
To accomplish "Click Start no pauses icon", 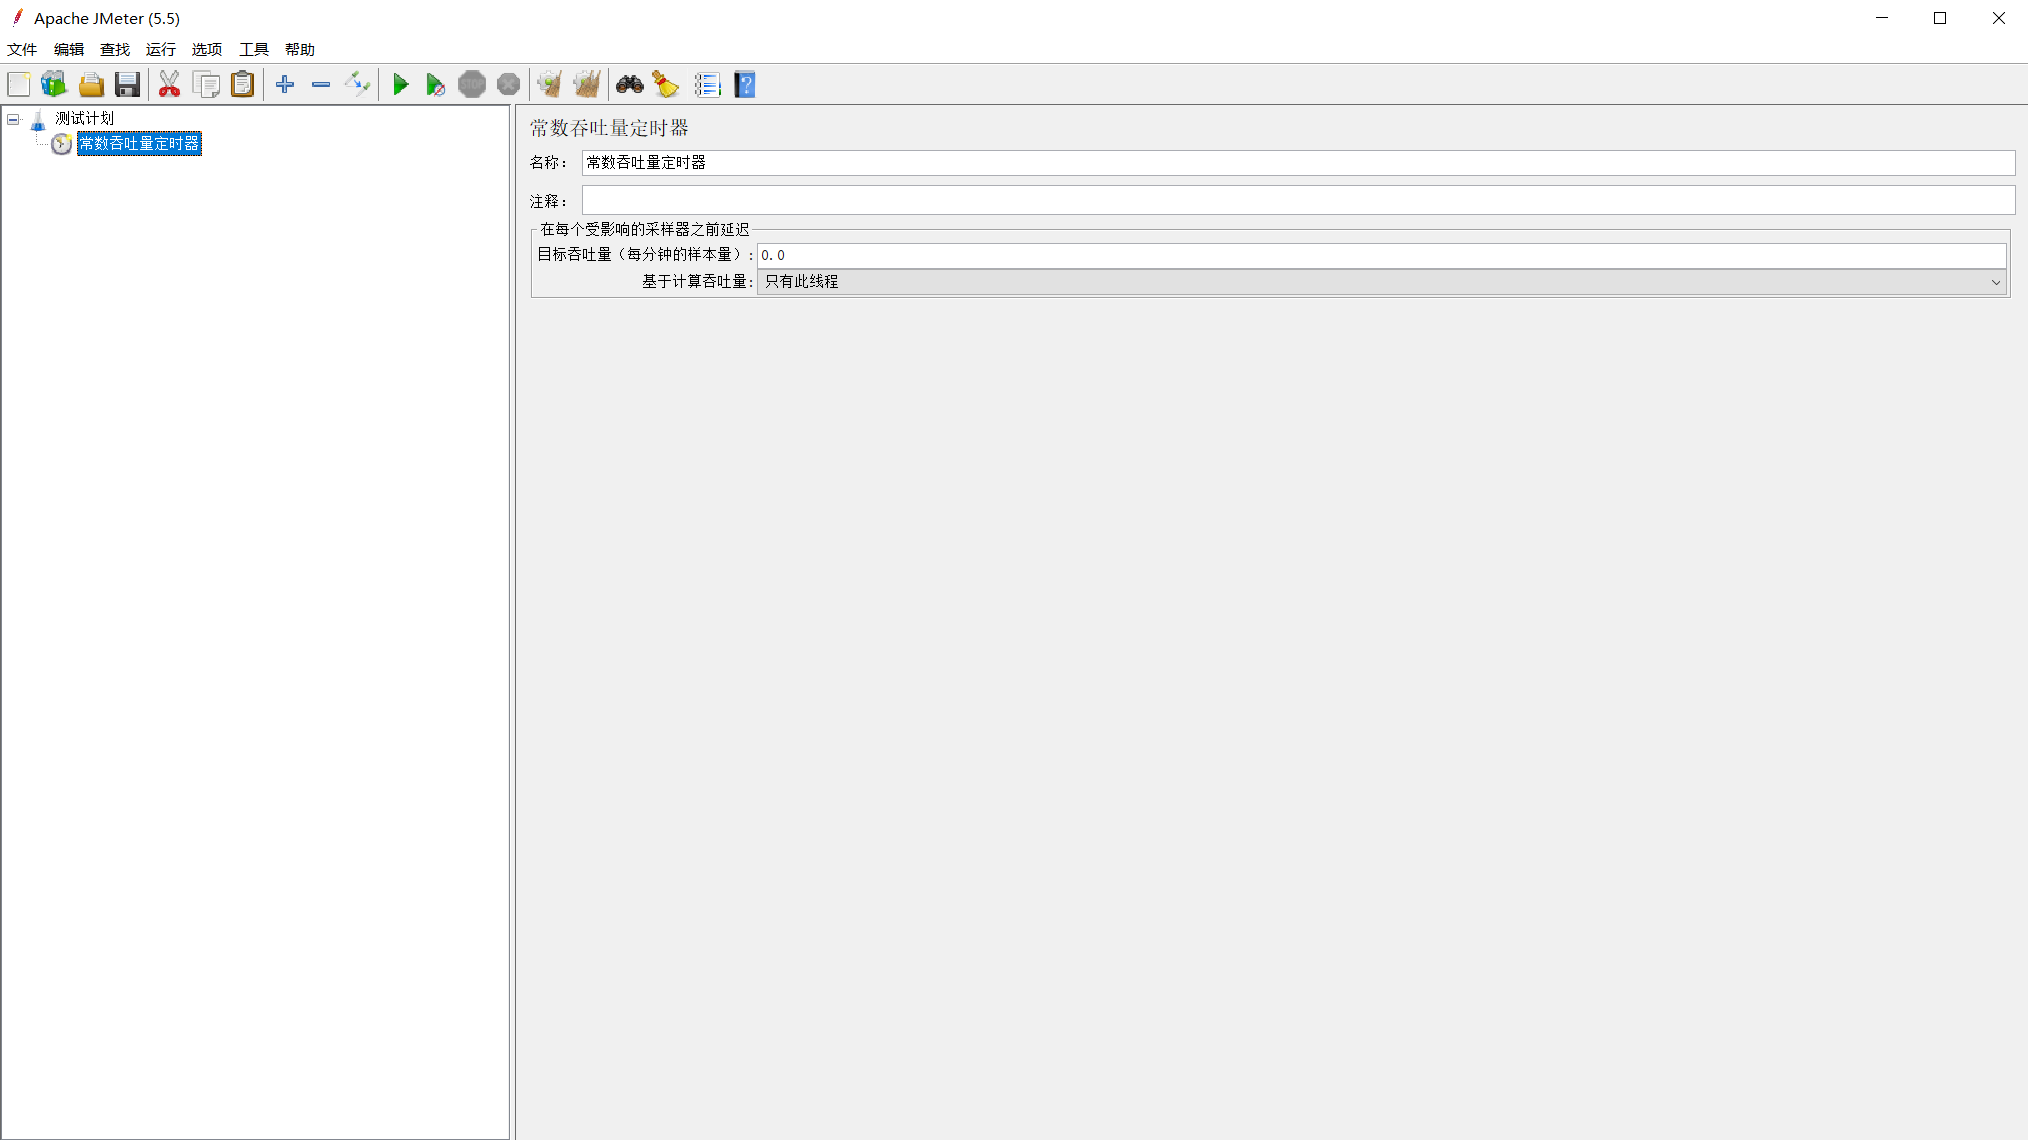I will click(435, 85).
